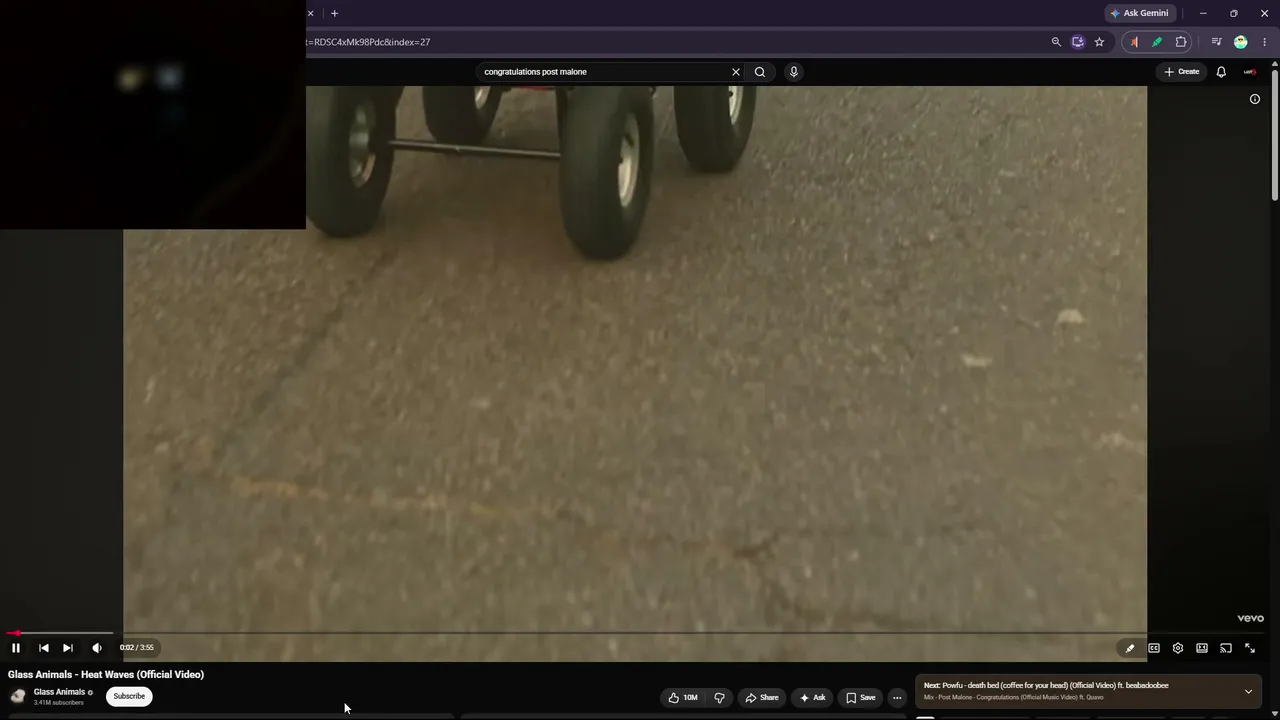1280x720 pixels.
Task: Open the YouTube Create menu
Action: 1181,72
